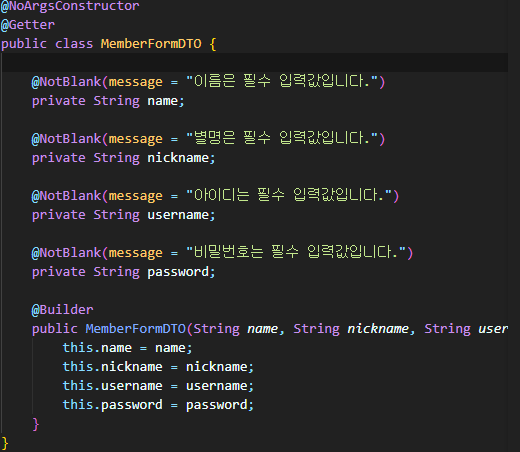Click 'this.username = username;' assignment line
This screenshot has width=520, height=452.
[158, 386]
